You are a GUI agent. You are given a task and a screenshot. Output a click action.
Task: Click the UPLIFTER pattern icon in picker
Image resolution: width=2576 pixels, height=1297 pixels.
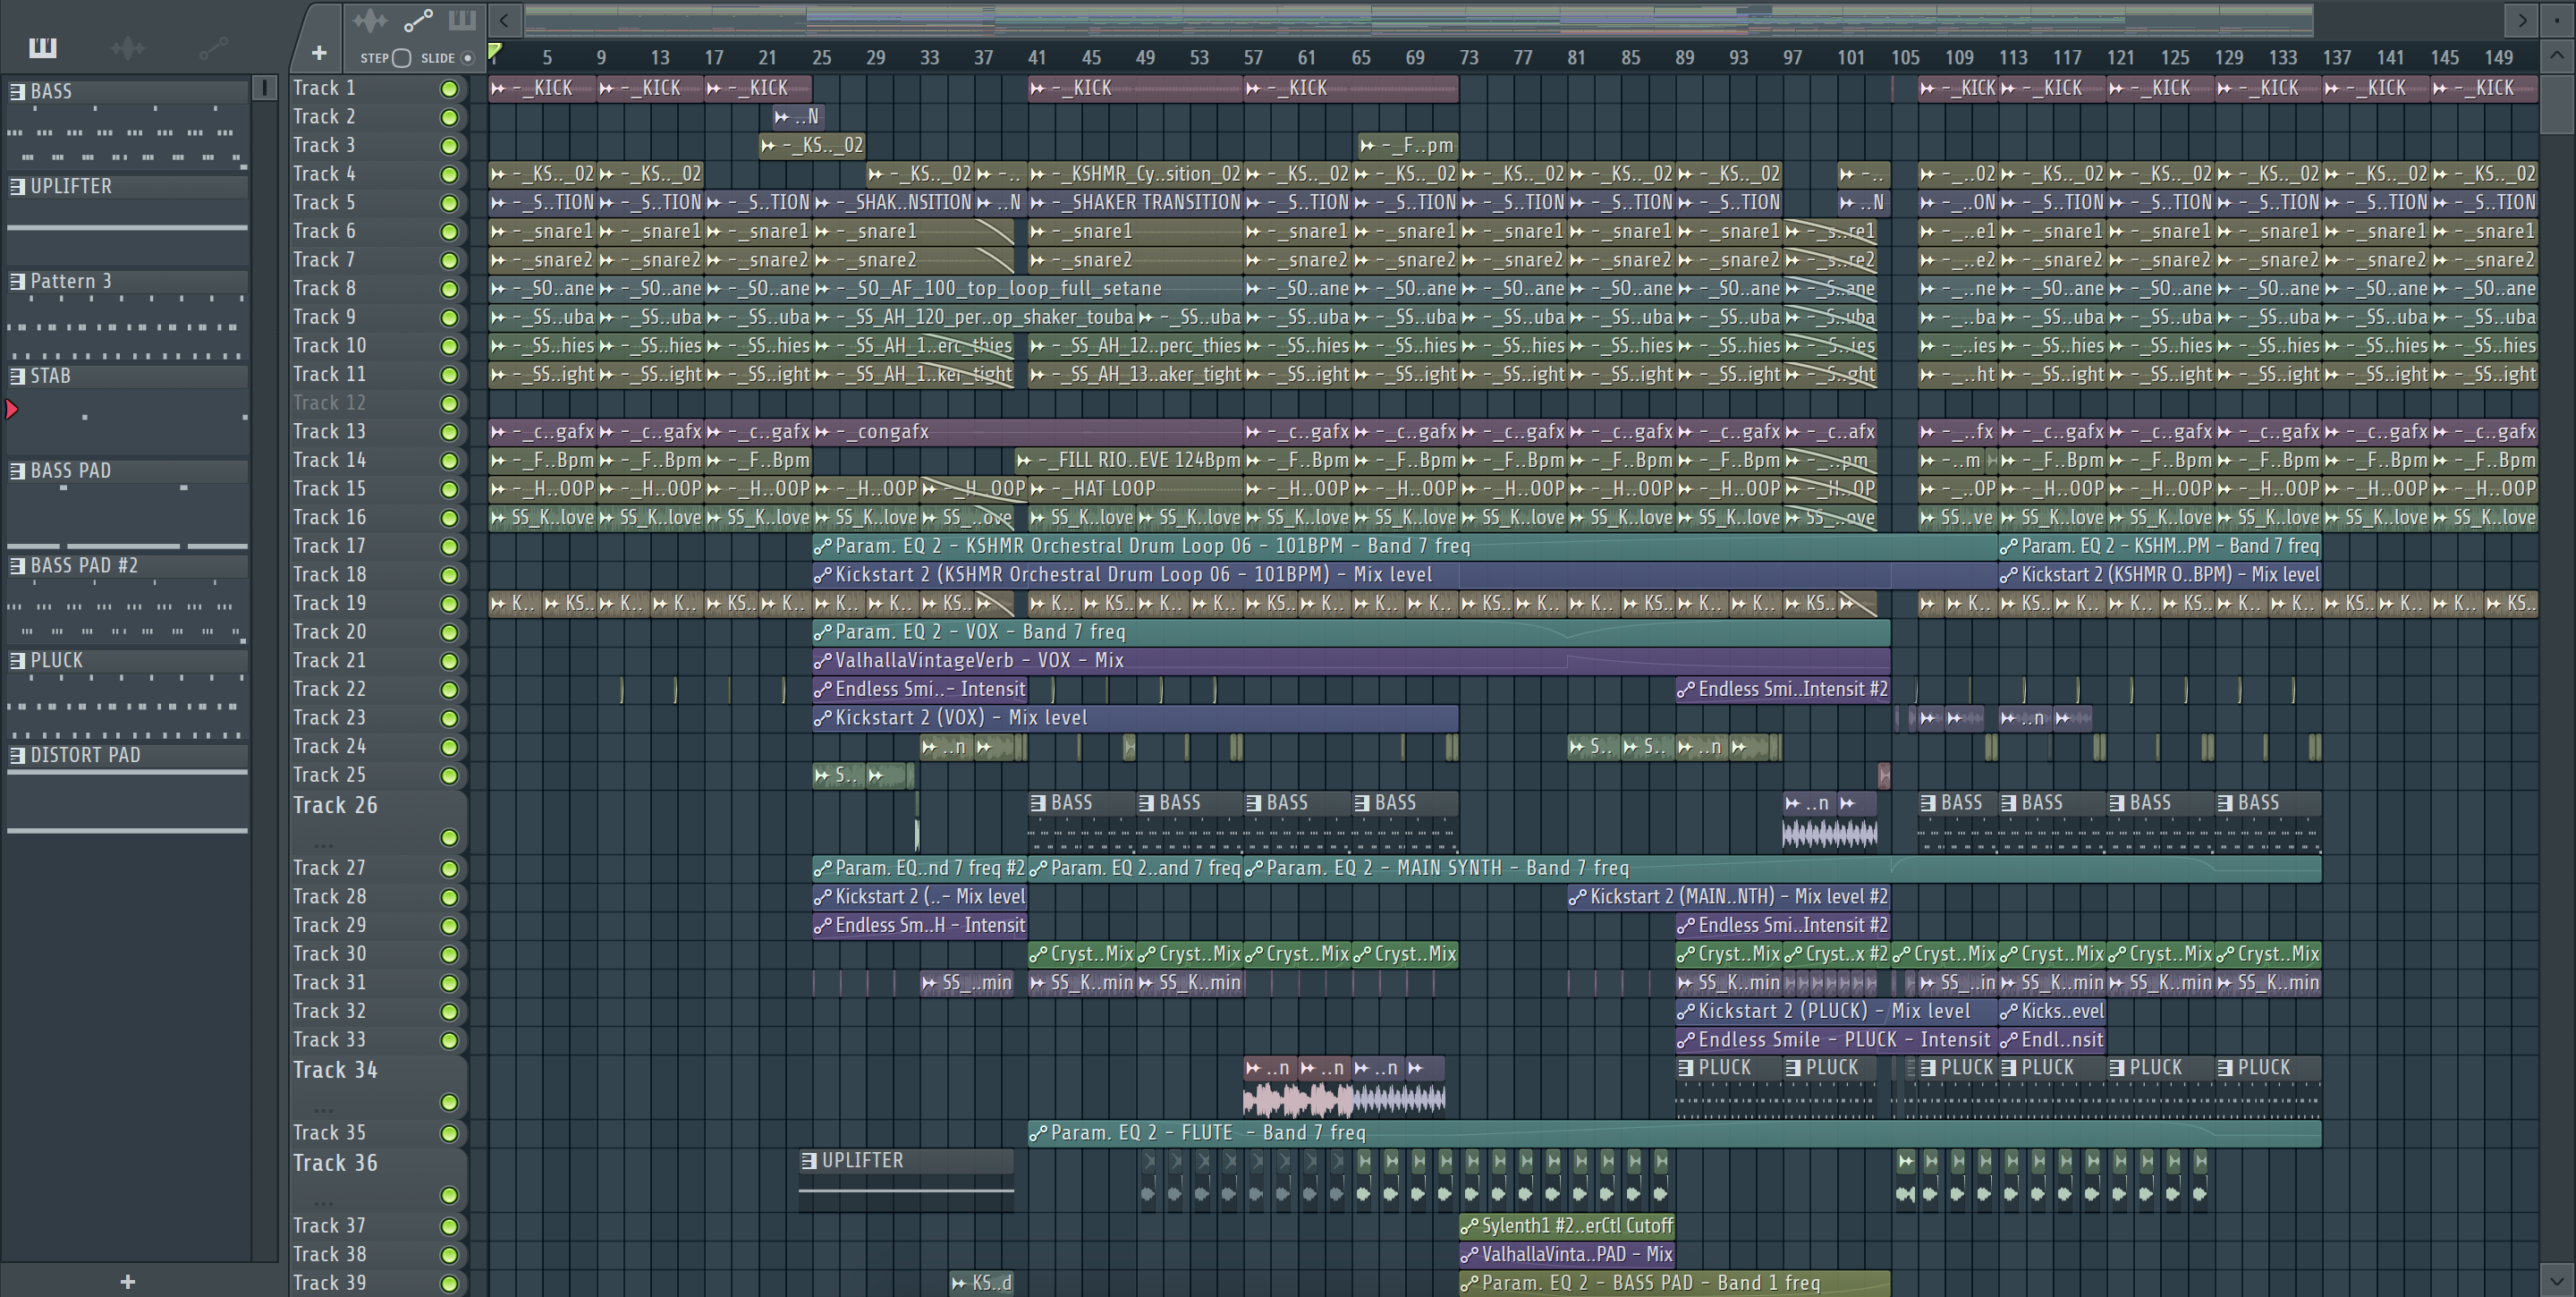[17, 186]
